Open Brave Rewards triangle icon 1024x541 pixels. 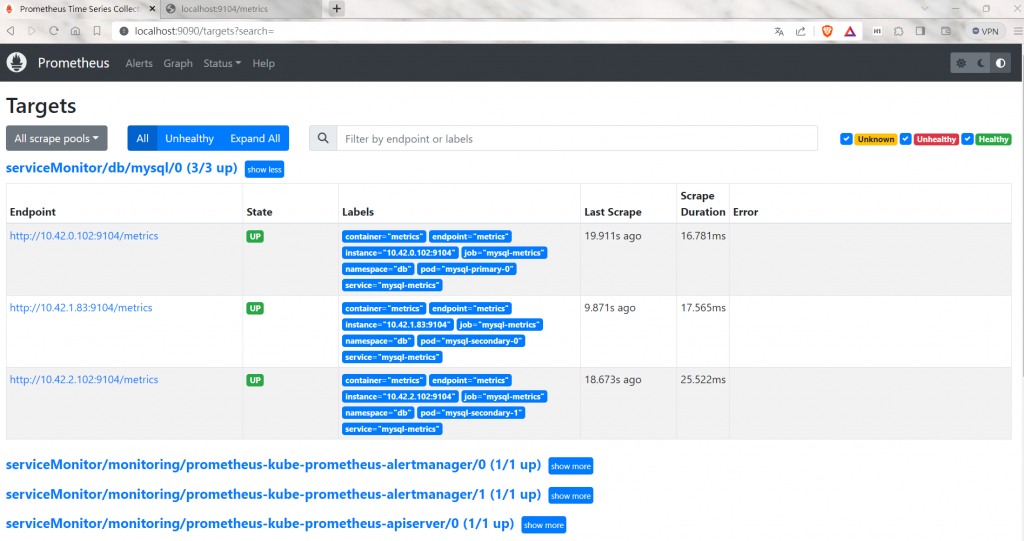click(850, 31)
